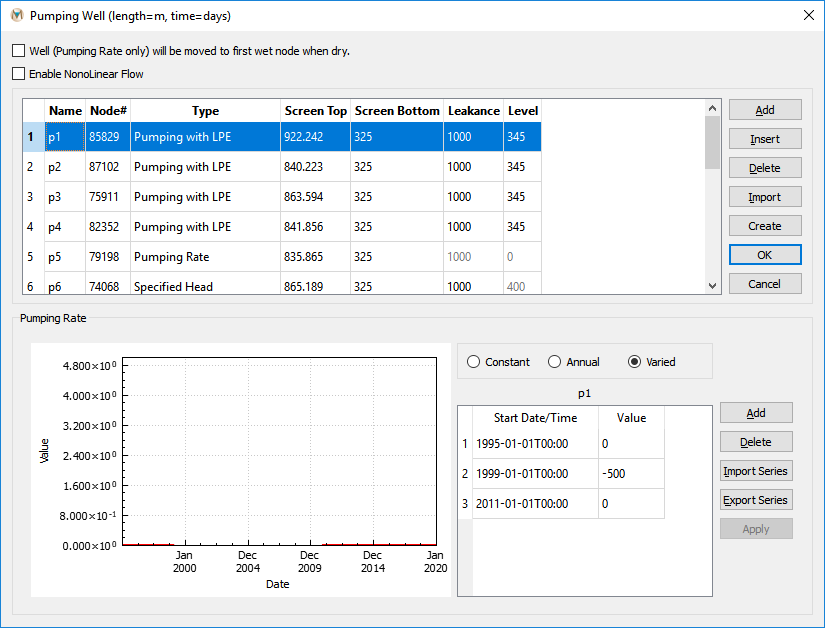
Task: Select the well p2 name cell
Action: pyautogui.click(x=65, y=167)
